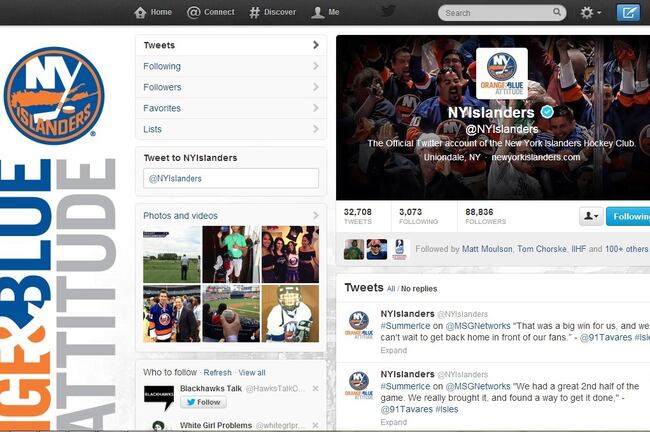The height and width of the screenshot is (432, 650).
Task: Select the Tweets sidebar item
Action: click(231, 45)
